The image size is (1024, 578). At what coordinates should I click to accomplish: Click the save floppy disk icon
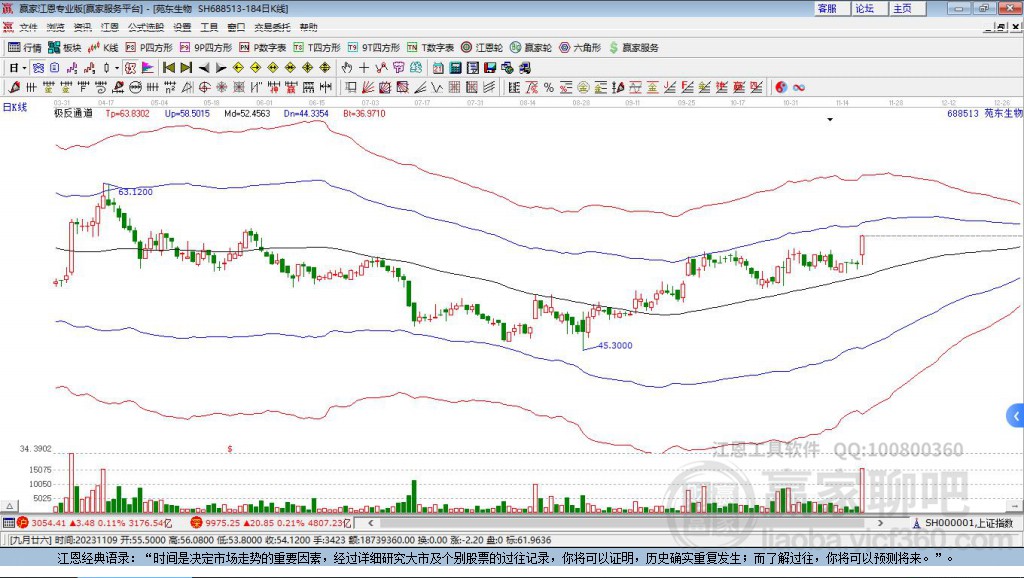[490, 68]
